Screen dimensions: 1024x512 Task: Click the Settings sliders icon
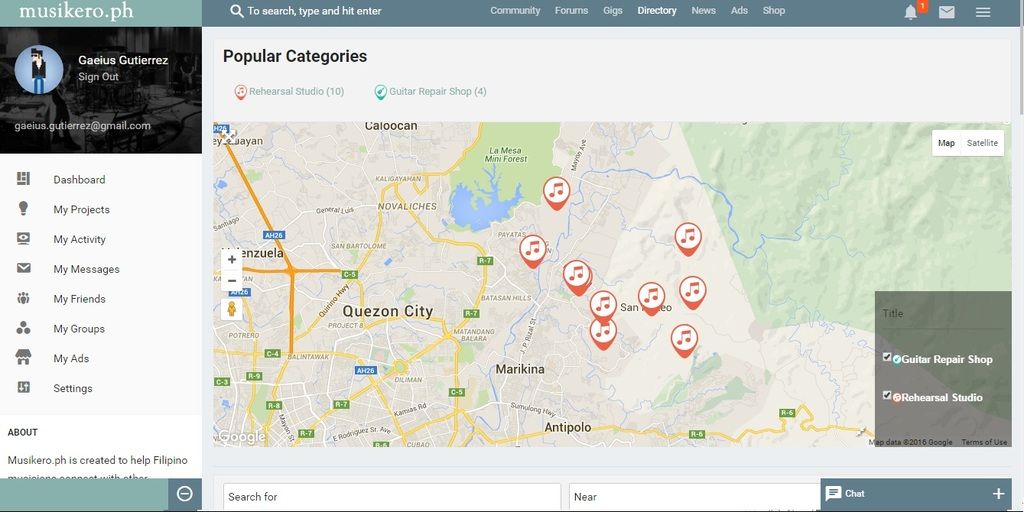click(x=24, y=387)
